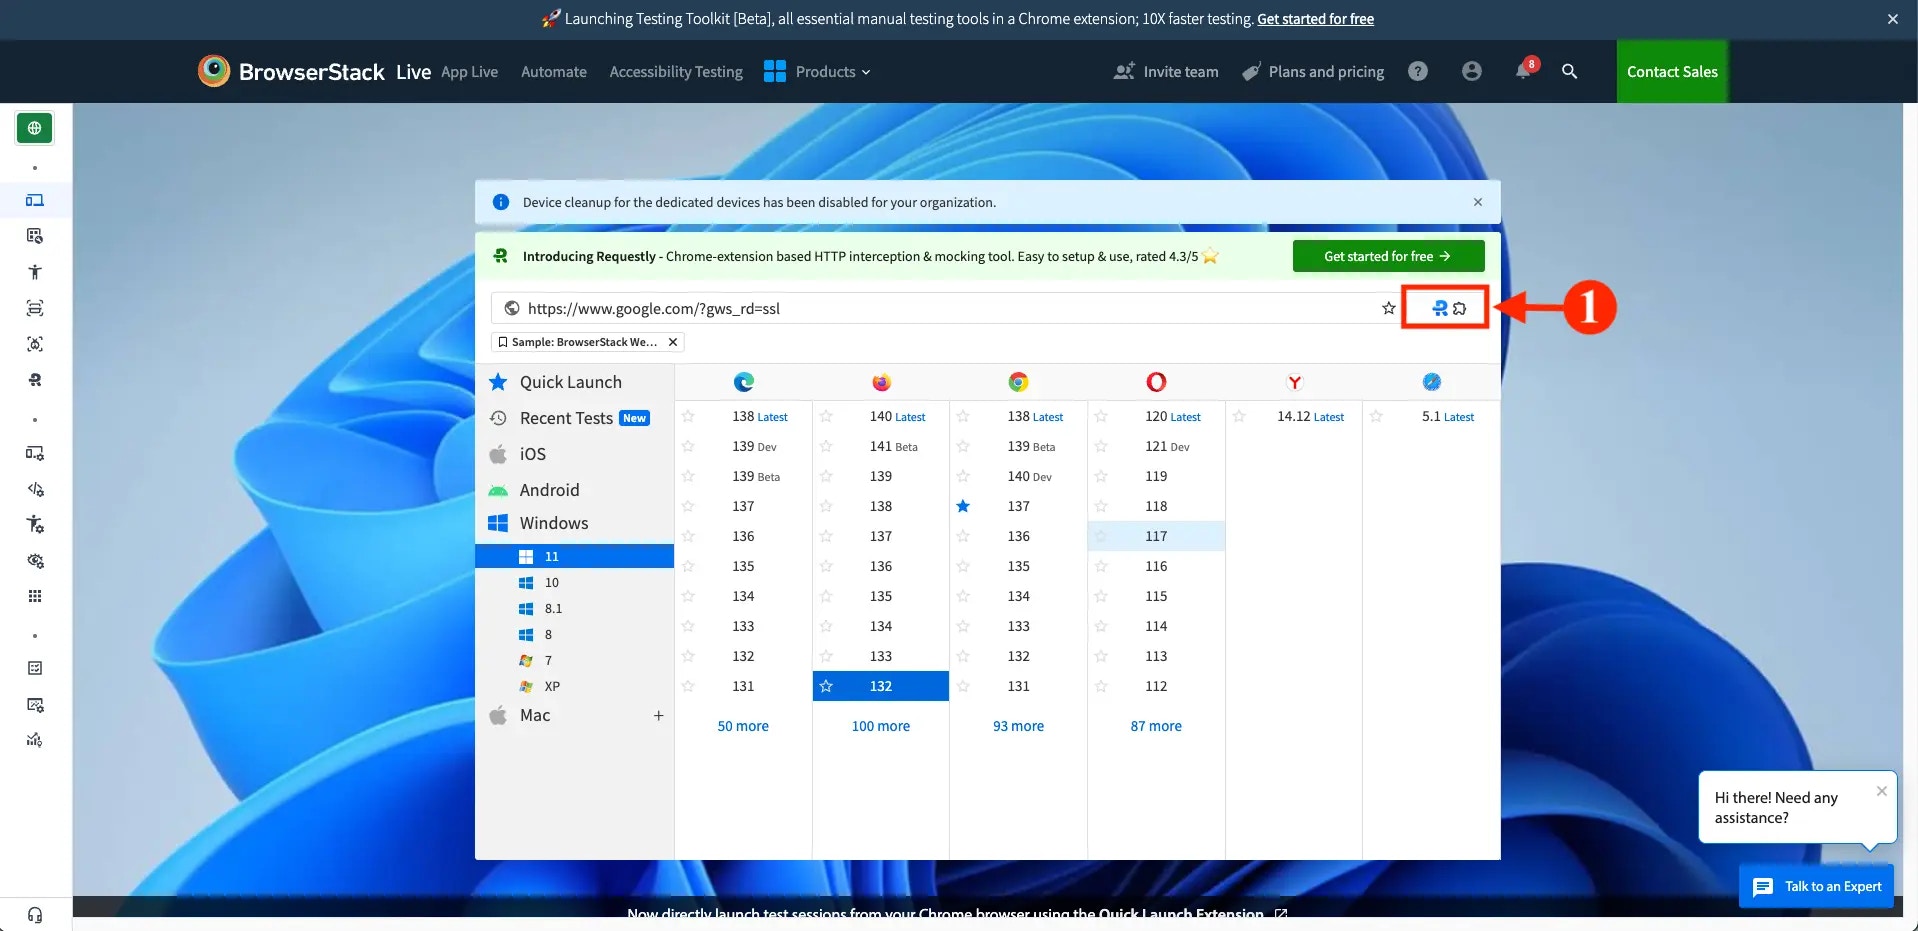The image size is (1918, 931).
Task: Bookmark the URL with star icon
Action: pos(1388,308)
